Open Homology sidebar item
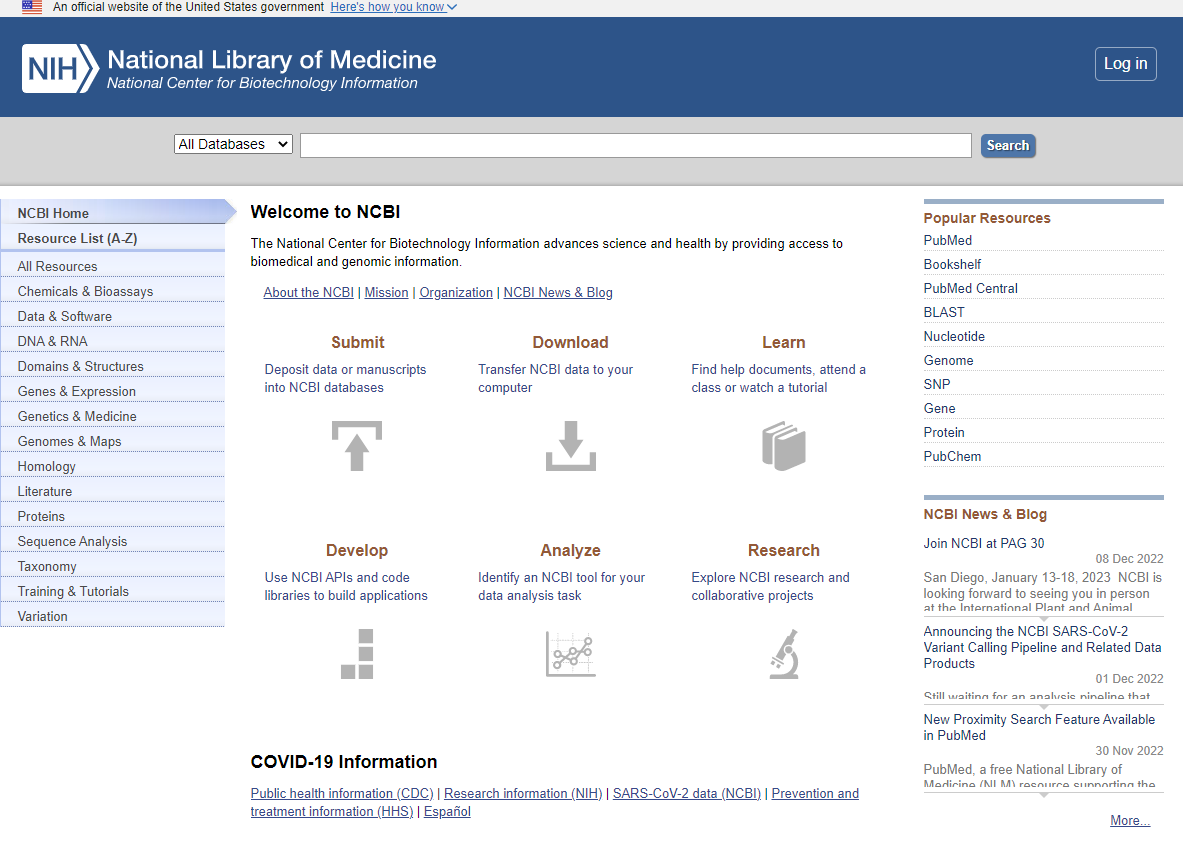Viewport: 1183px width, 850px height. pos(112,466)
